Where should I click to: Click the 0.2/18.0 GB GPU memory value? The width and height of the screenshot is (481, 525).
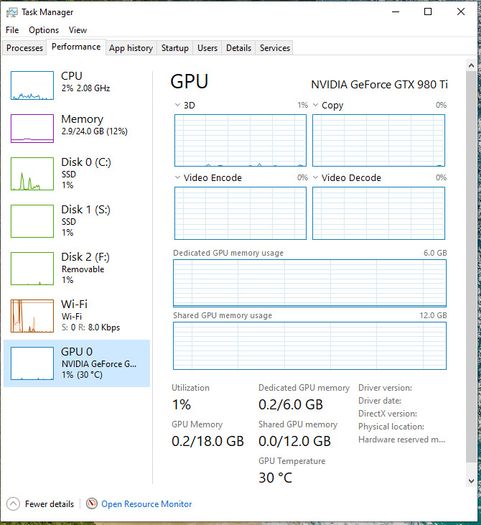pos(208,441)
